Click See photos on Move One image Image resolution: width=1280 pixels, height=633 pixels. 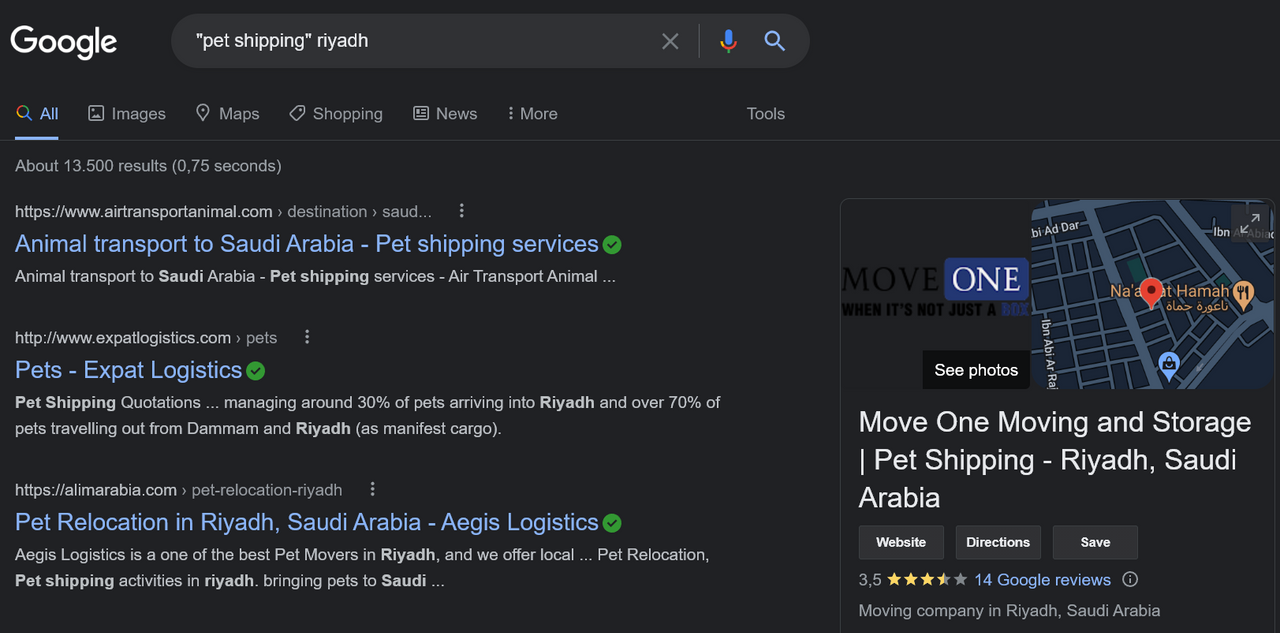976,370
